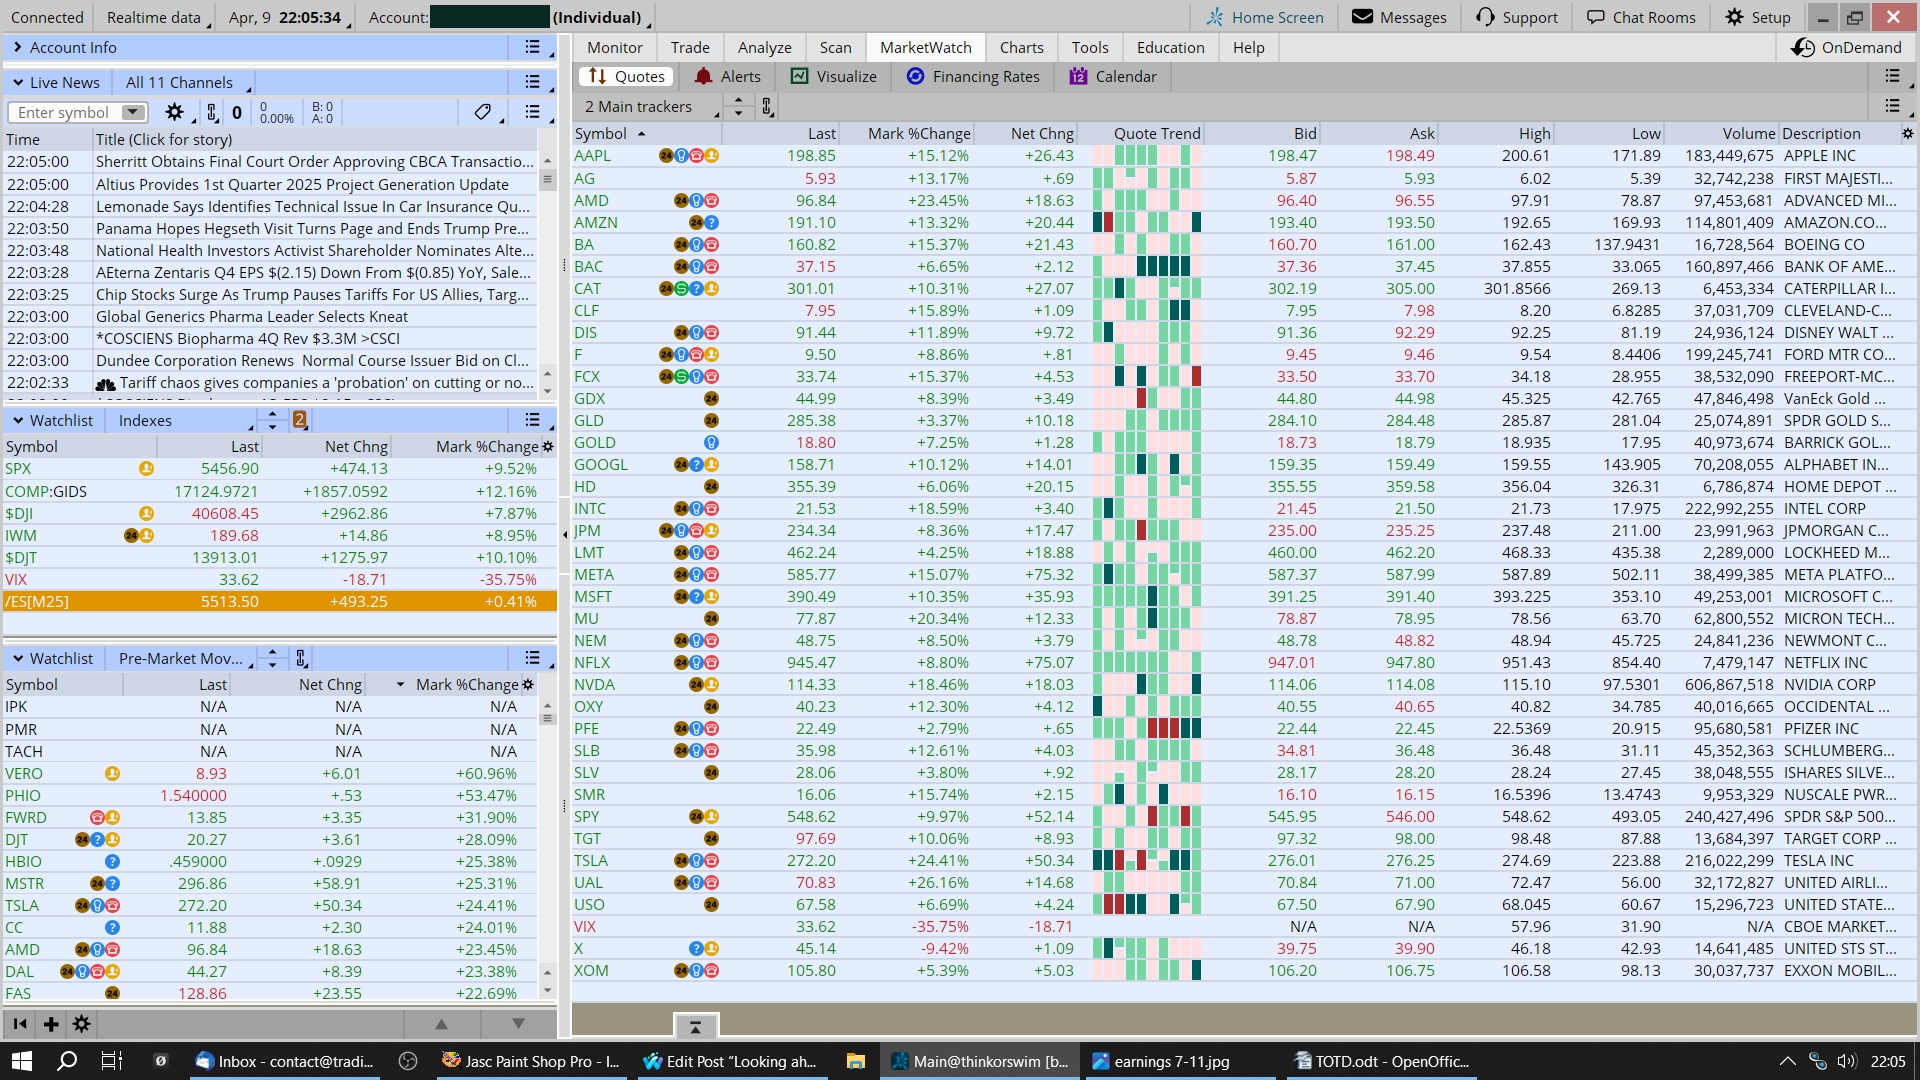Image resolution: width=1920 pixels, height=1080 pixels.
Task: Open the Scan tab
Action: click(x=835, y=47)
